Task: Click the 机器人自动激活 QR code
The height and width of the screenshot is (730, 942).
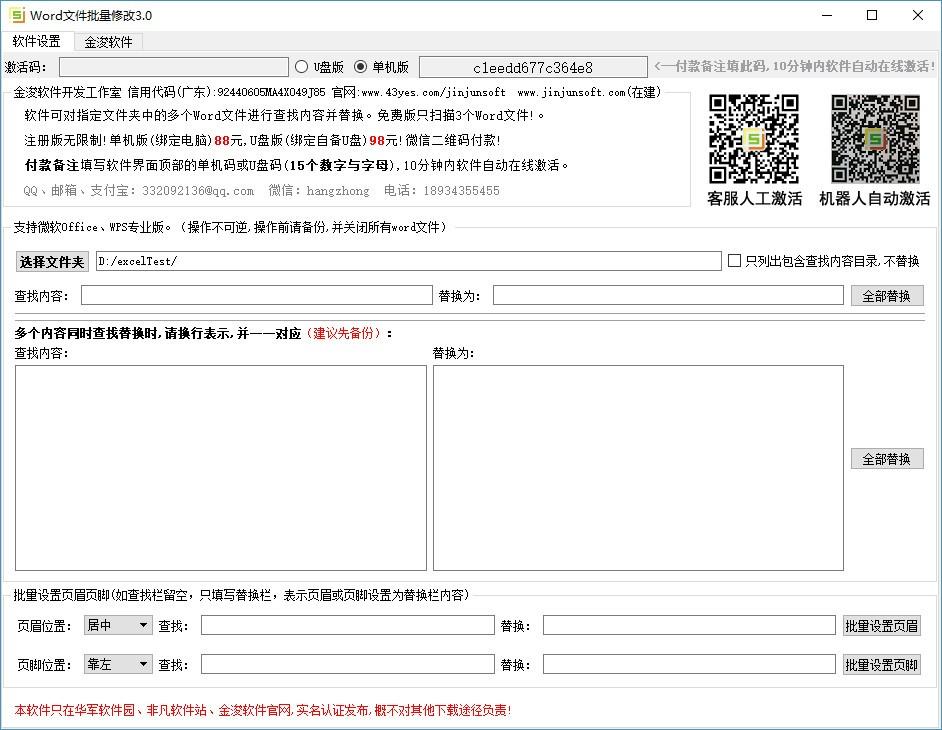Action: (875, 139)
